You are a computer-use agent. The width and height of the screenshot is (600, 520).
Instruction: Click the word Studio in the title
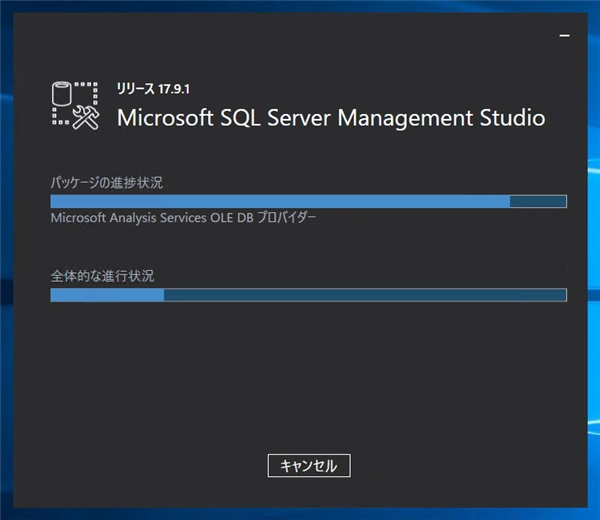(x=508, y=117)
